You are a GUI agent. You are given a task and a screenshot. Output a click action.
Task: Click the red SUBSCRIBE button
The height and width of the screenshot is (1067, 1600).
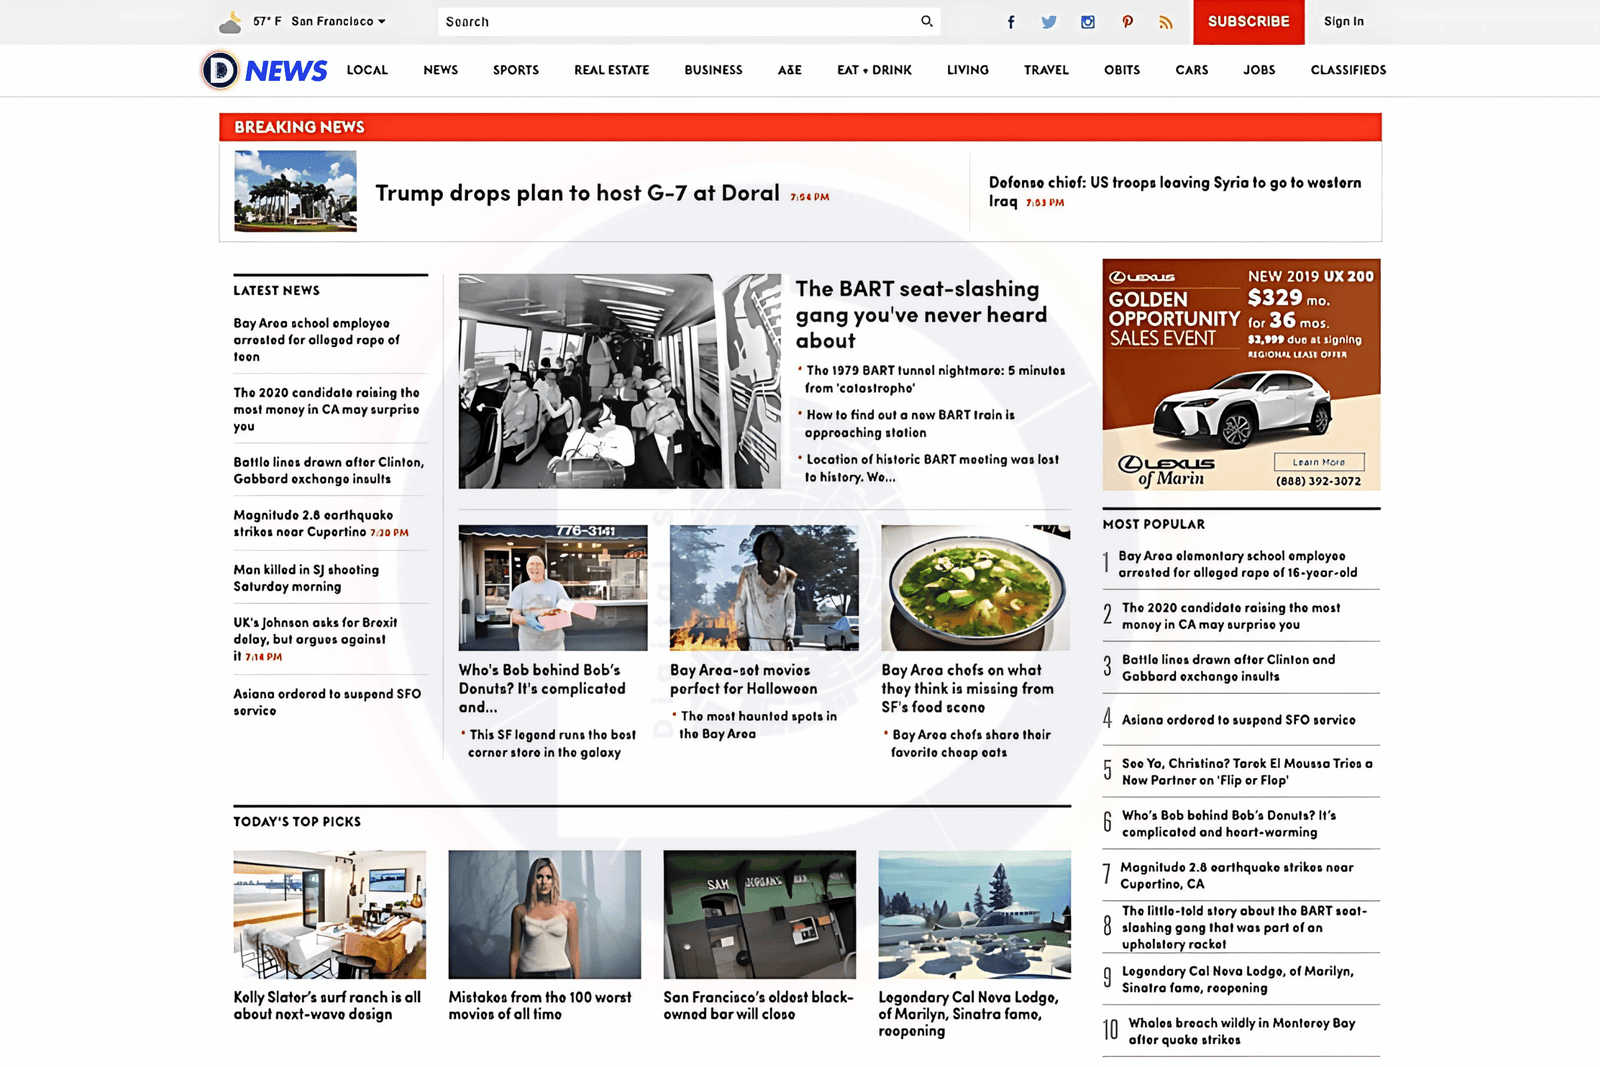1248,22
